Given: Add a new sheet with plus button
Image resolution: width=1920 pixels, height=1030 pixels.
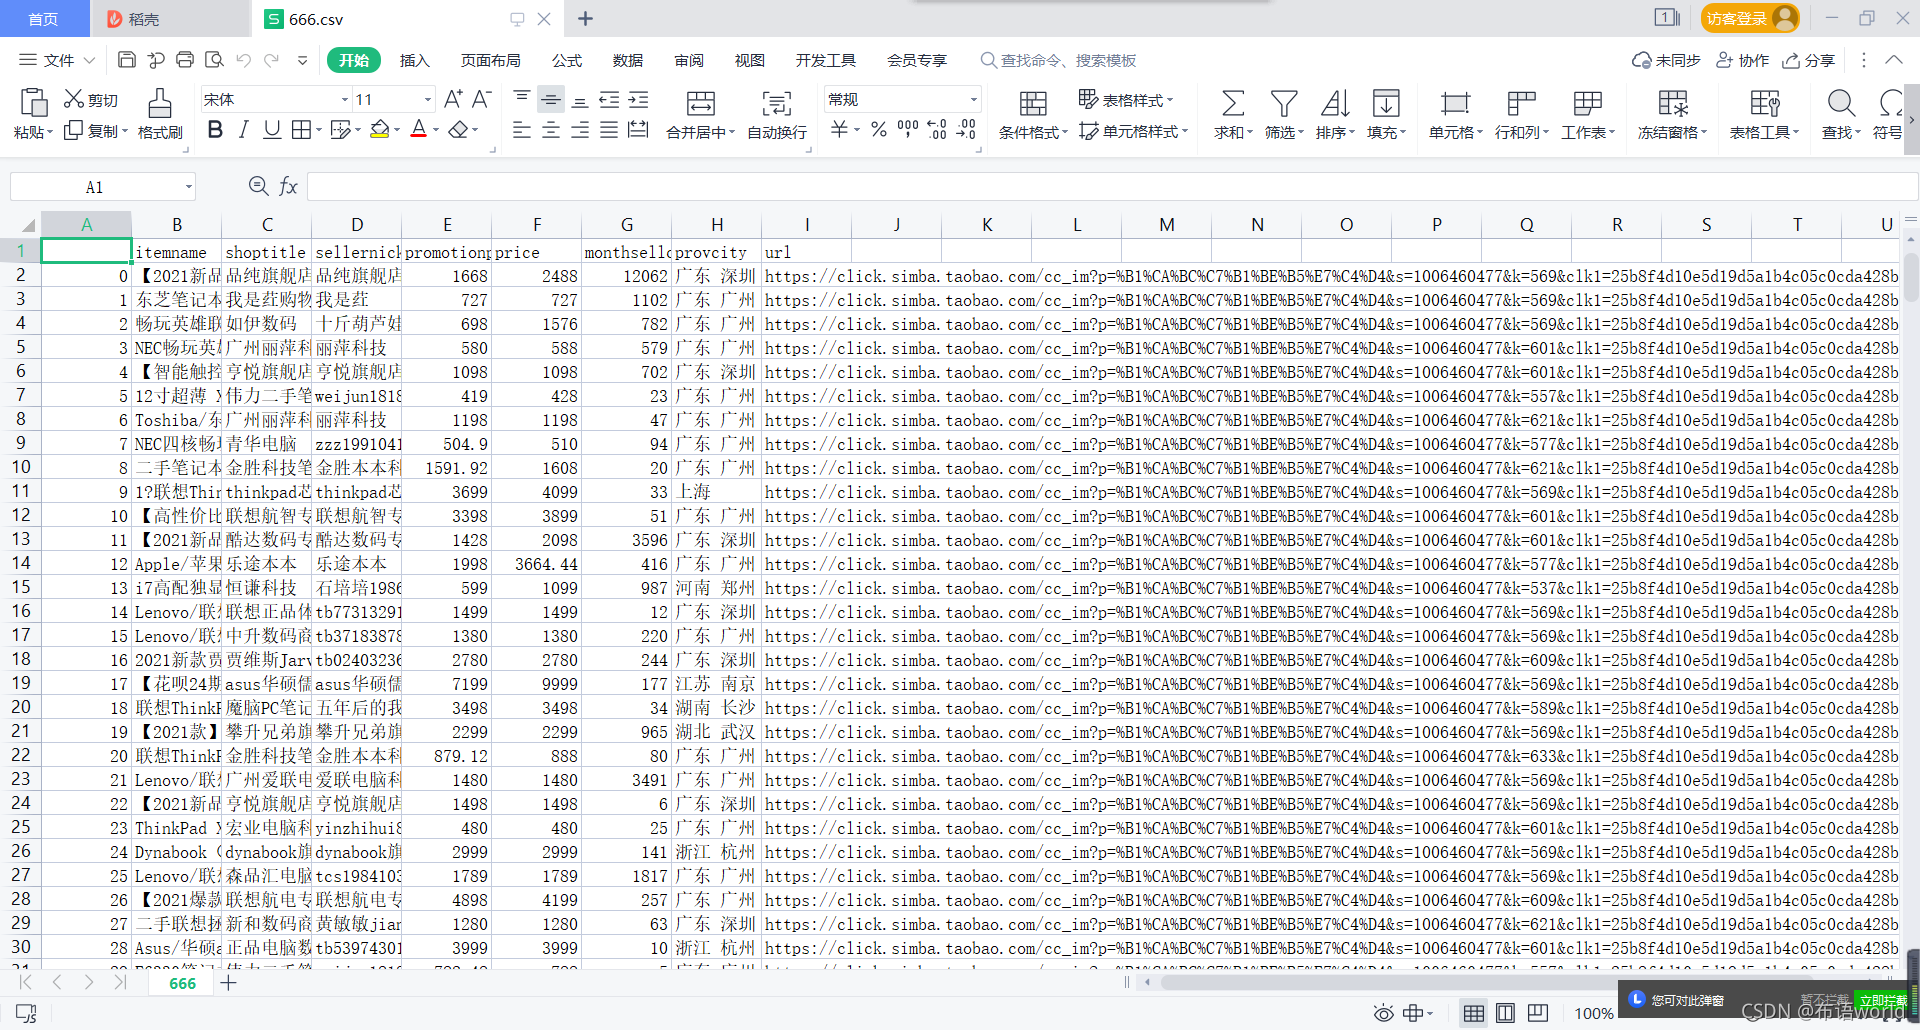Looking at the screenshot, I should coord(228,982).
